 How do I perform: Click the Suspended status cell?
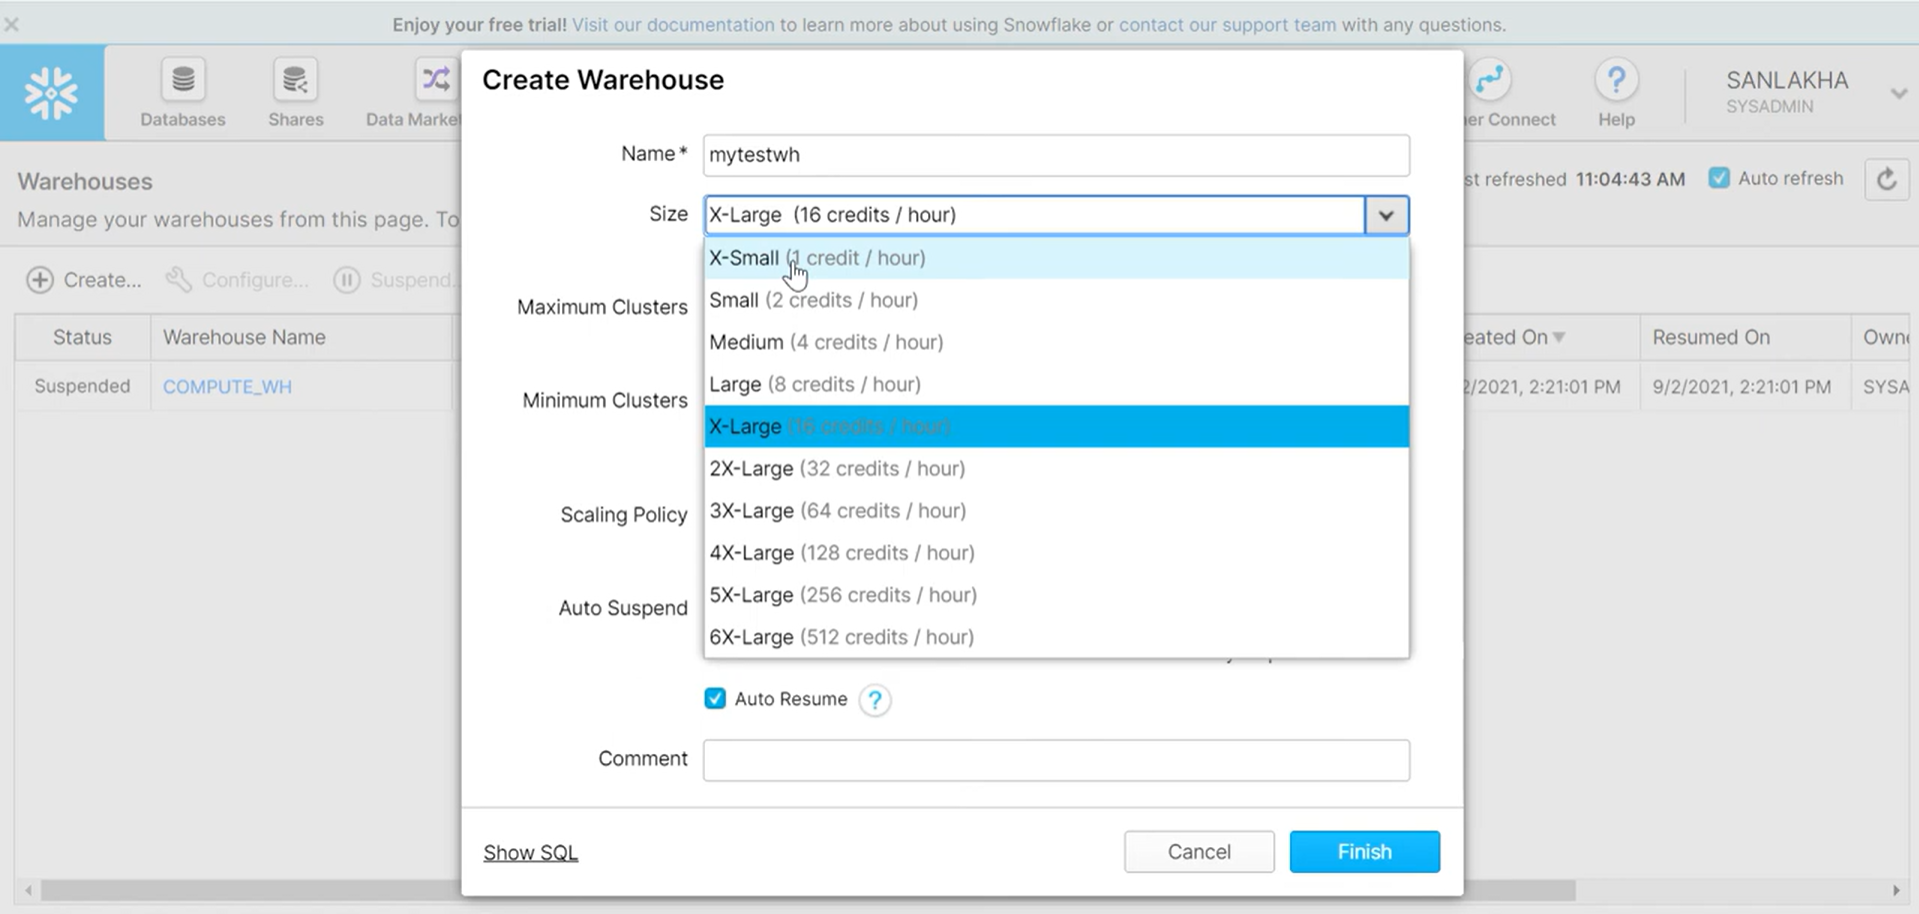[82, 386]
